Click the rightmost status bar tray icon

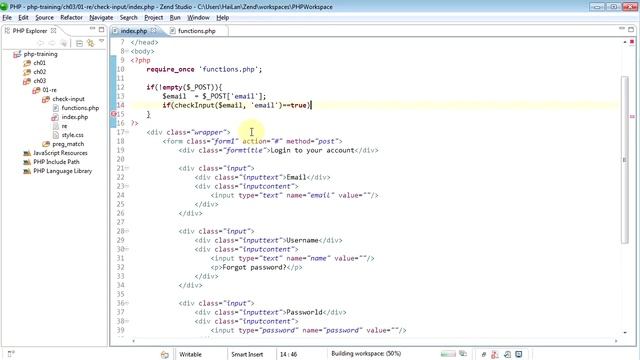point(519,354)
